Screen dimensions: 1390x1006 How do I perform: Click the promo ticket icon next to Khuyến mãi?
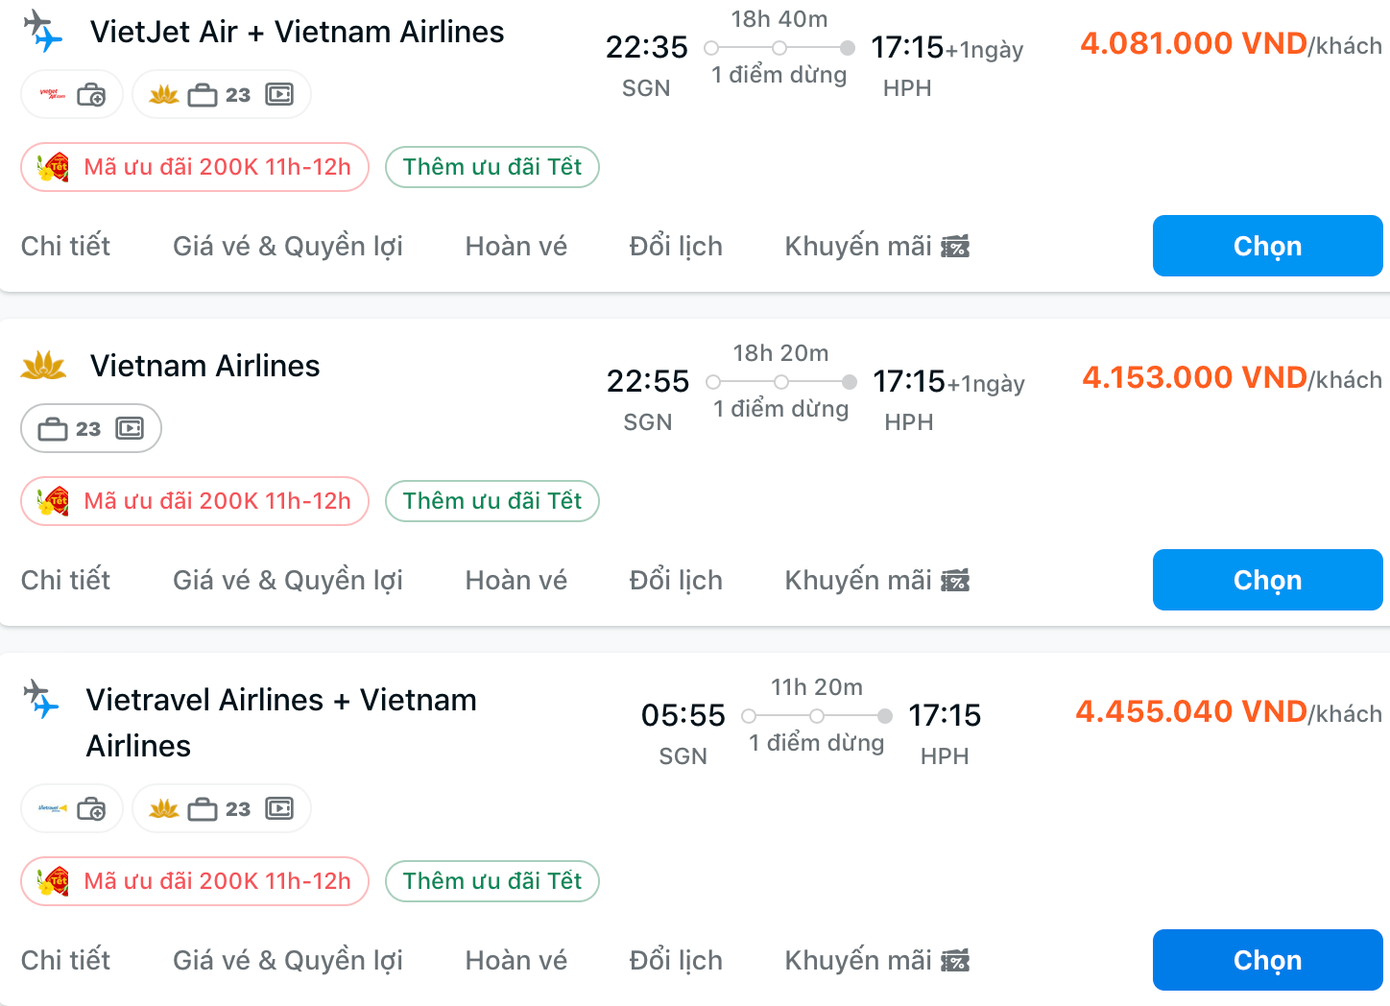click(952, 245)
